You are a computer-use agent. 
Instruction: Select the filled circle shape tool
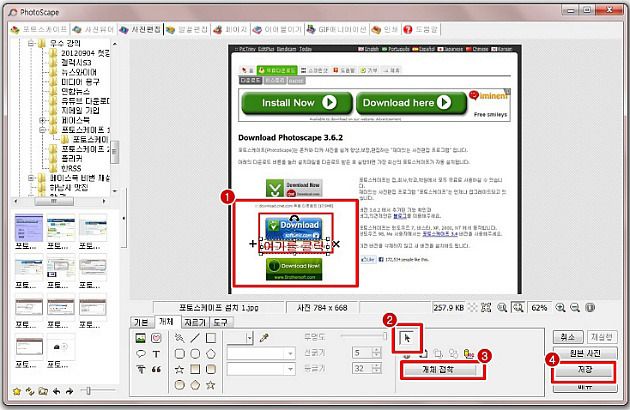[180, 385]
